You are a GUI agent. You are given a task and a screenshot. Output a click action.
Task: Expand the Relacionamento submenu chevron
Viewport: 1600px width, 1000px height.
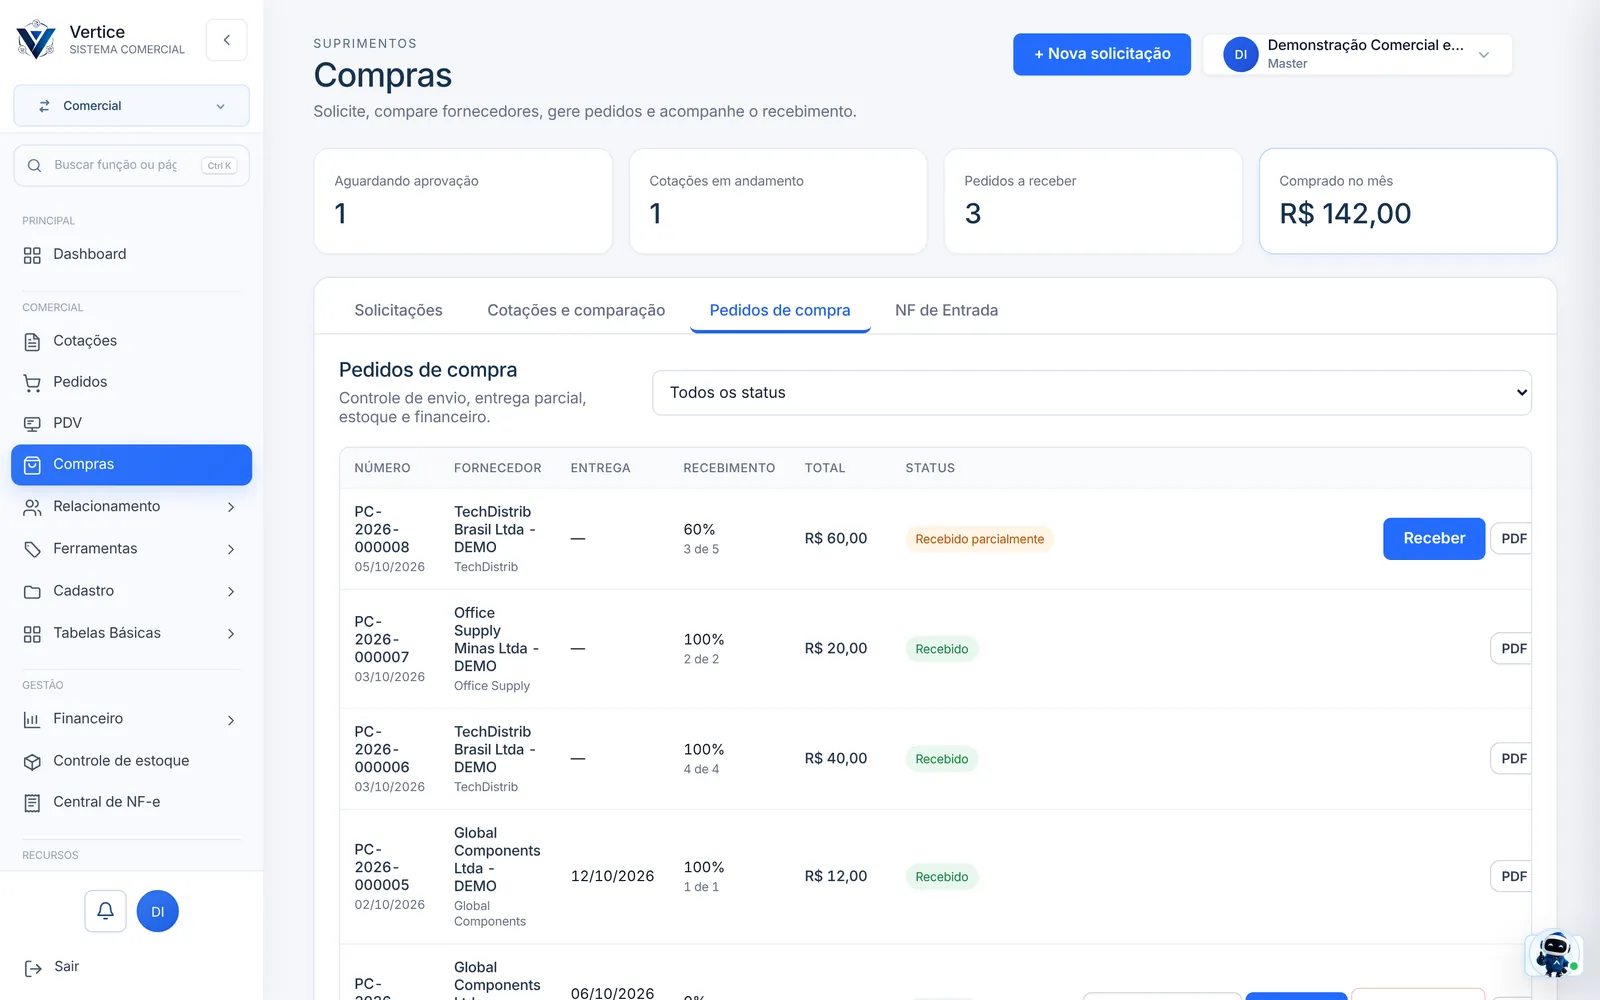tap(231, 507)
